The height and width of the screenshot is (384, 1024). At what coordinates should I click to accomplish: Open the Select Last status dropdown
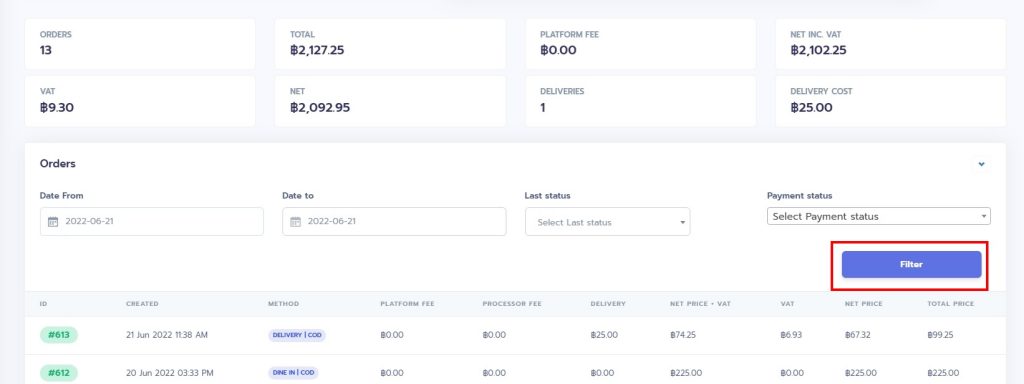coord(607,222)
